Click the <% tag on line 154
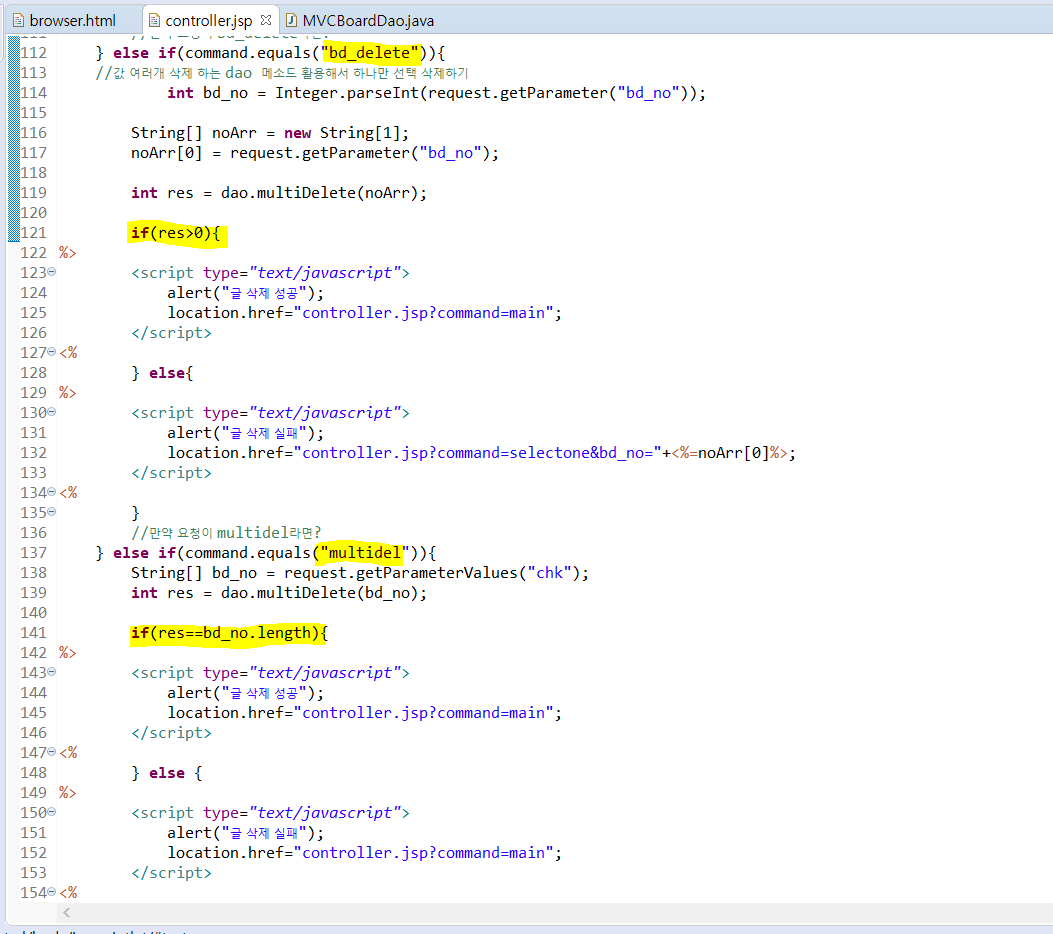 [x=68, y=893]
